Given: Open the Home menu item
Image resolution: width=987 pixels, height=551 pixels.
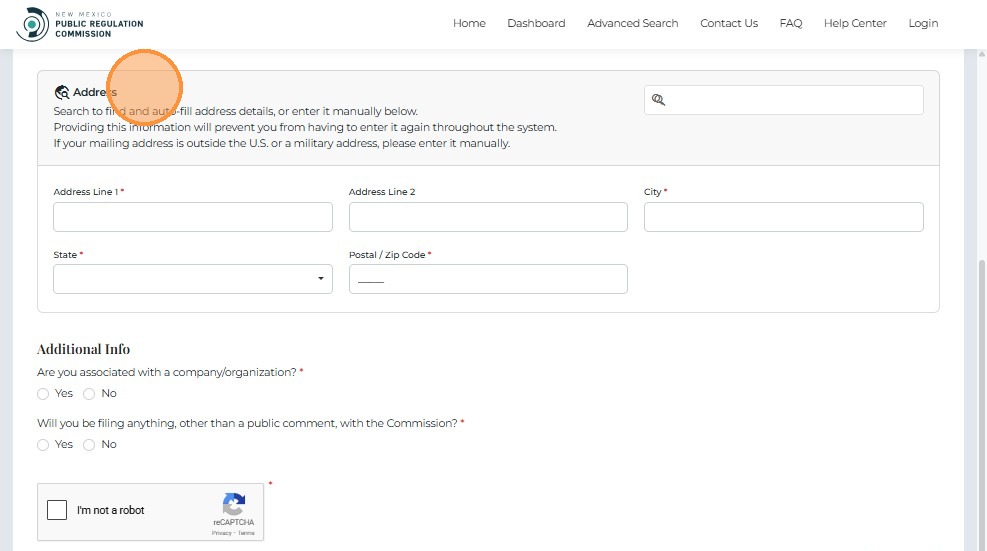Looking at the screenshot, I should click(469, 23).
